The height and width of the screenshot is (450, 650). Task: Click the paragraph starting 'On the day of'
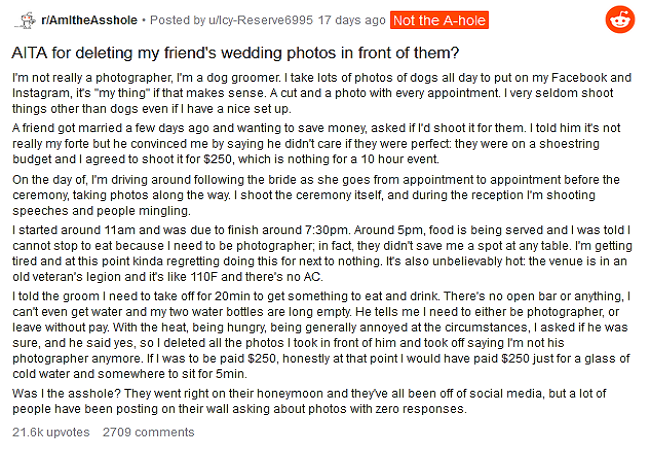316,195
